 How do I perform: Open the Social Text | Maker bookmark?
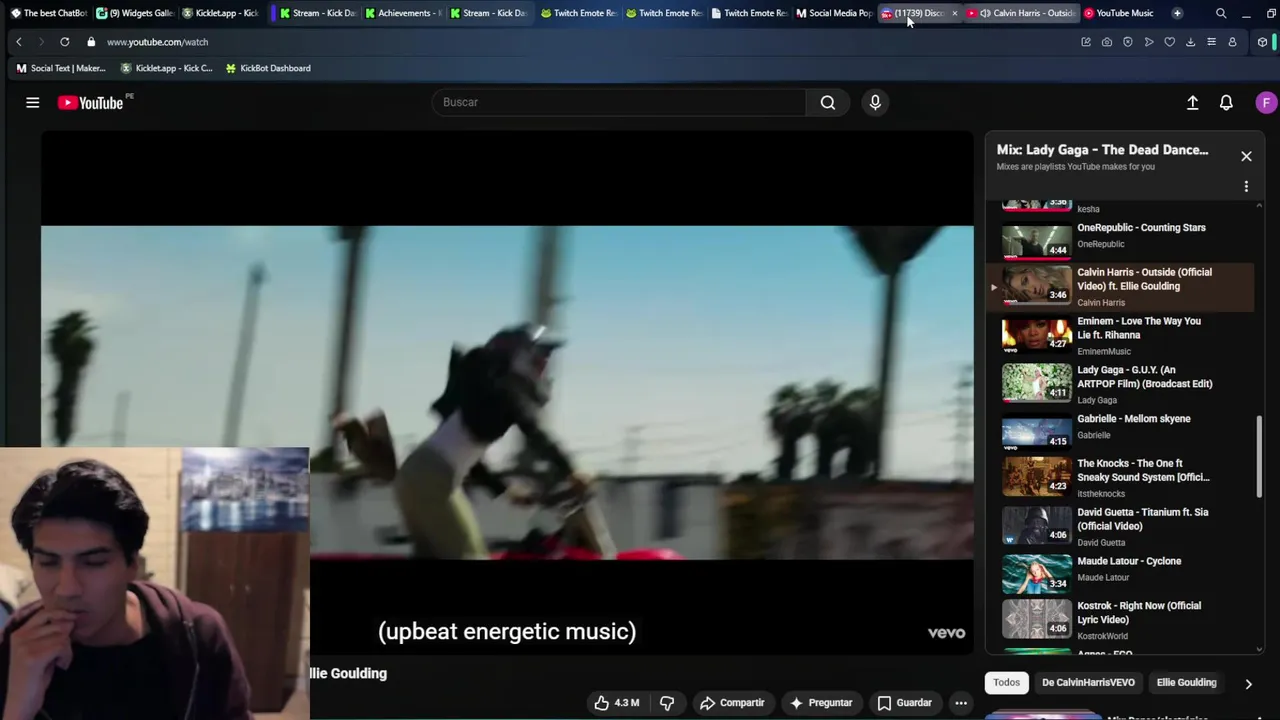pos(61,68)
